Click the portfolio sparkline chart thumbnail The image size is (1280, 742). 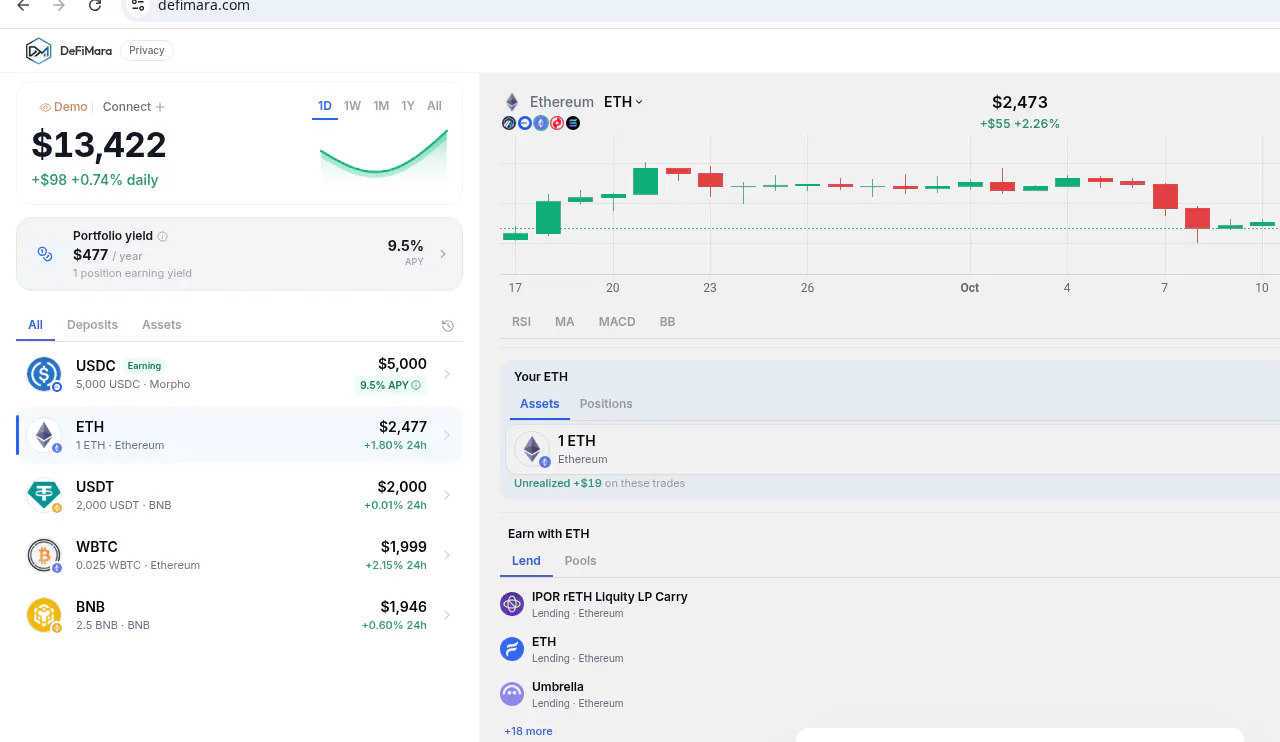click(384, 155)
